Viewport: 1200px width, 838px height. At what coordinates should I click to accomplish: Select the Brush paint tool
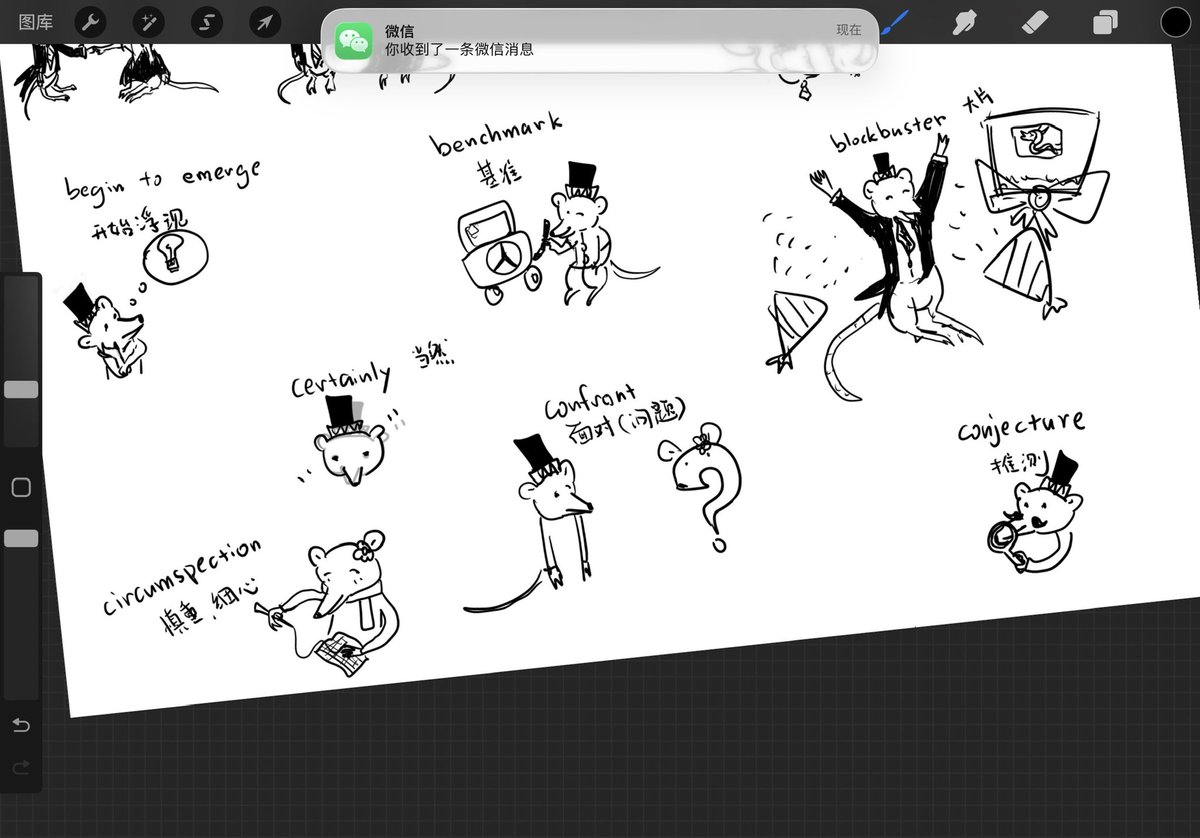pyautogui.click(x=897, y=21)
